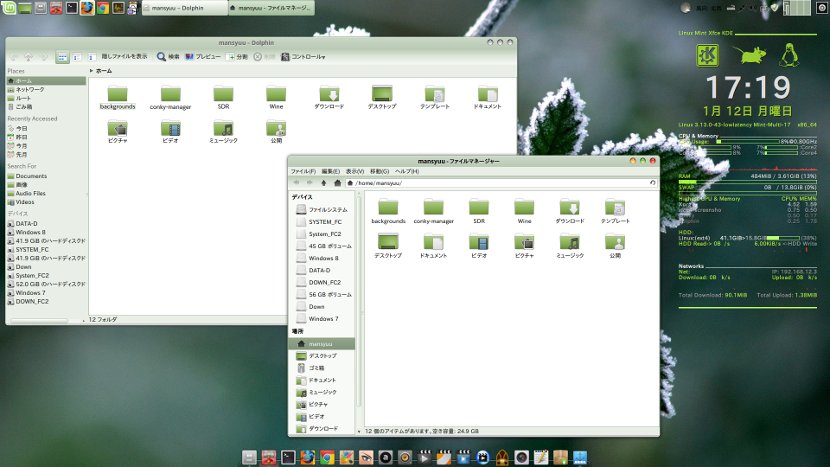Open backgrounds folder in Dolphin
Viewport: 830px width, 467px height.
pyautogui.click(x=118, y=98)
